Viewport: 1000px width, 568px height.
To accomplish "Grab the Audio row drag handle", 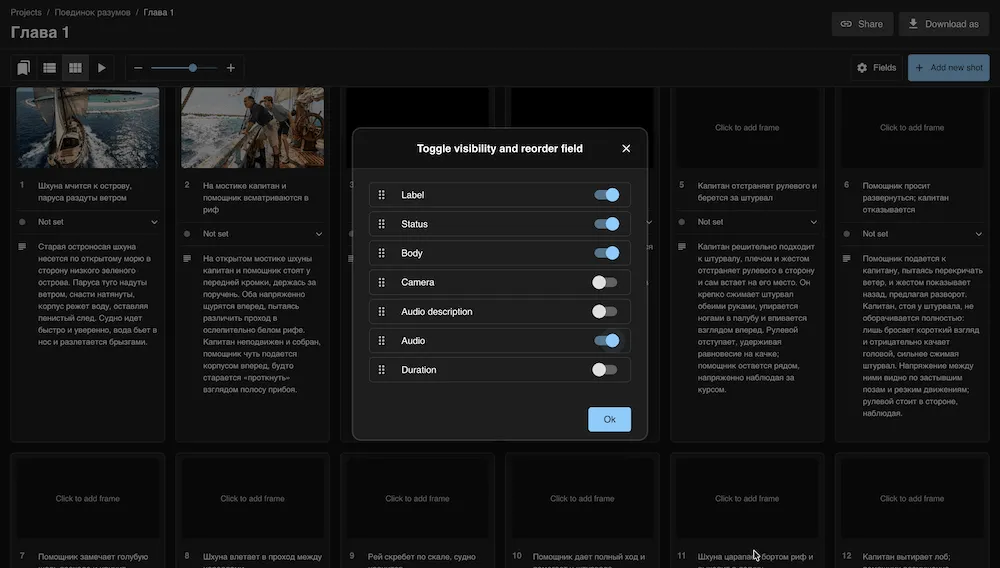I will pyautogui.click(x=381, y=340).
